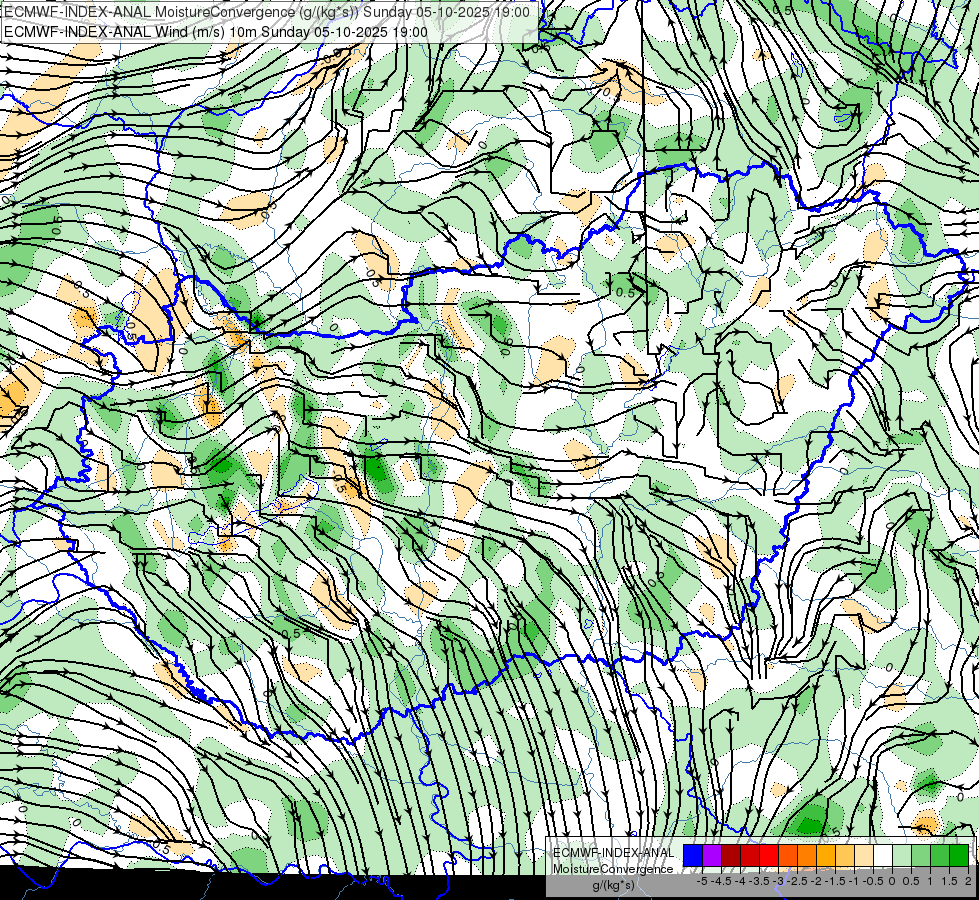The width and height of the screenshot is (979, 900).
Task: Click the -5 legend tick label
Action: click(702, 881)
